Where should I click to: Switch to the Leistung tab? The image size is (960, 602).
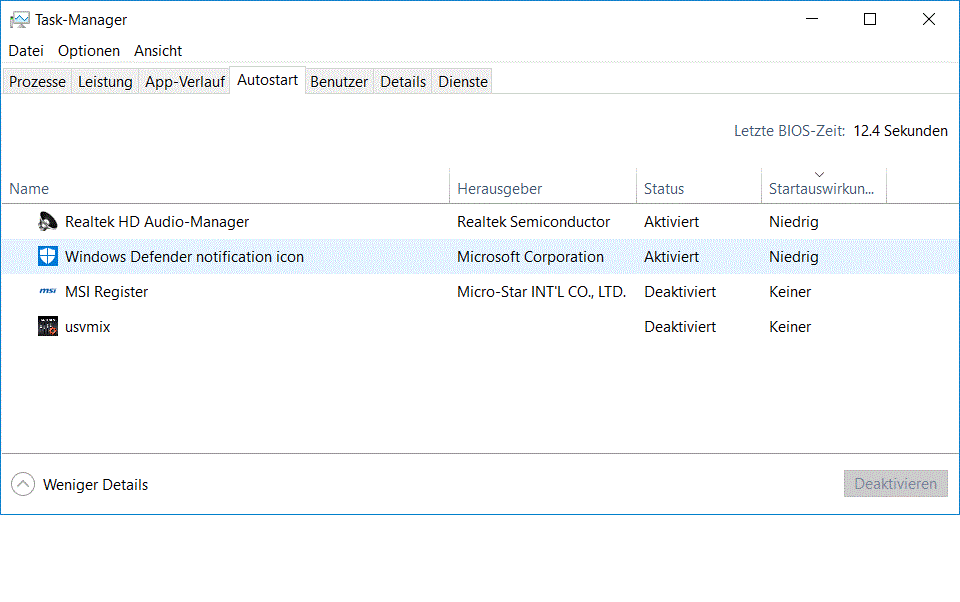click(x=105, y=82)
